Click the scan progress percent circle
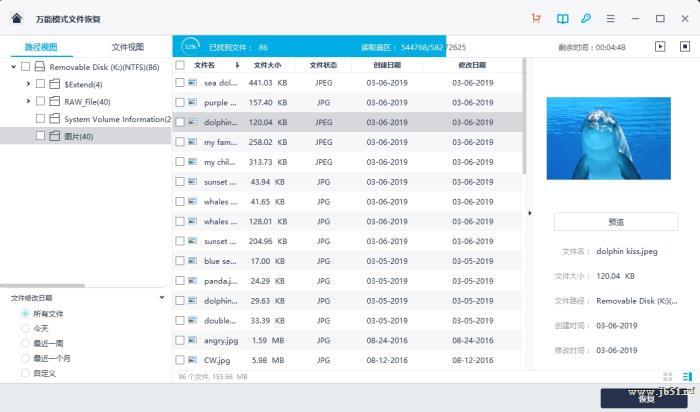Screen dimensions: 700x412 (191, 46)
